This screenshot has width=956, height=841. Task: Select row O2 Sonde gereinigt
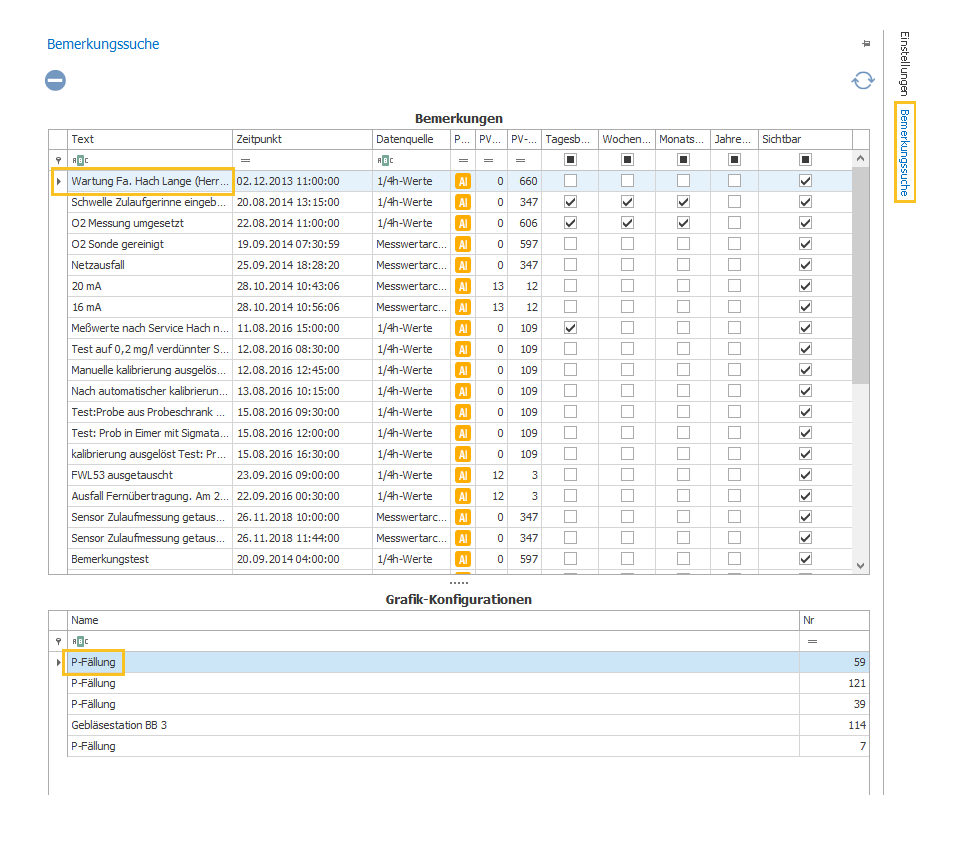(450, 244)
